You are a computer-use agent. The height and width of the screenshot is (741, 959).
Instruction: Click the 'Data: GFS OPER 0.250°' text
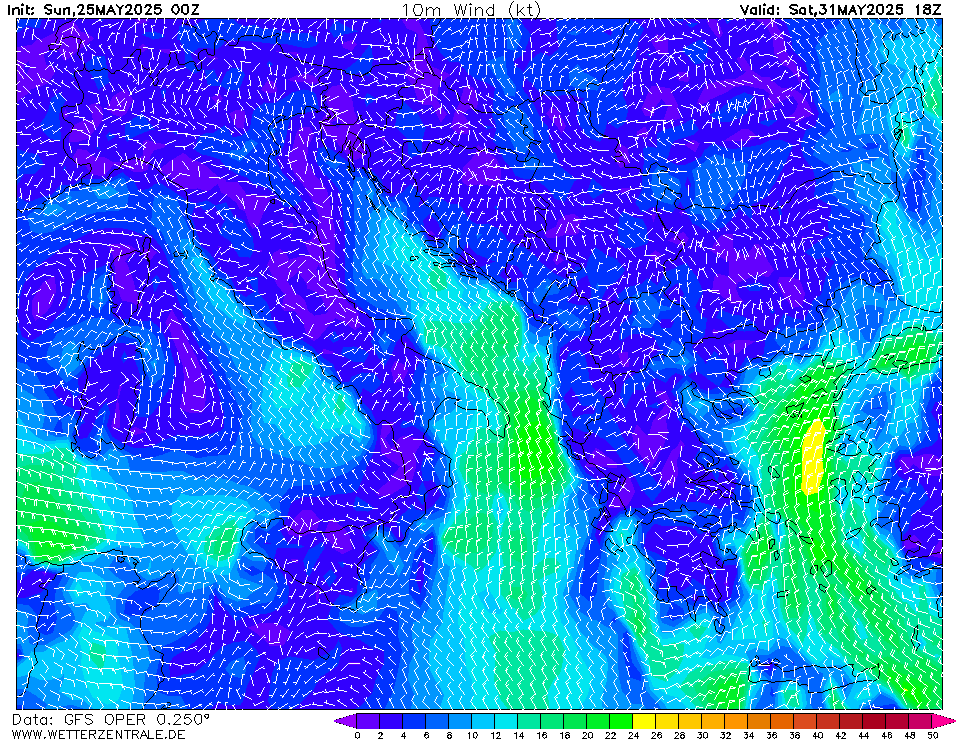111,720
